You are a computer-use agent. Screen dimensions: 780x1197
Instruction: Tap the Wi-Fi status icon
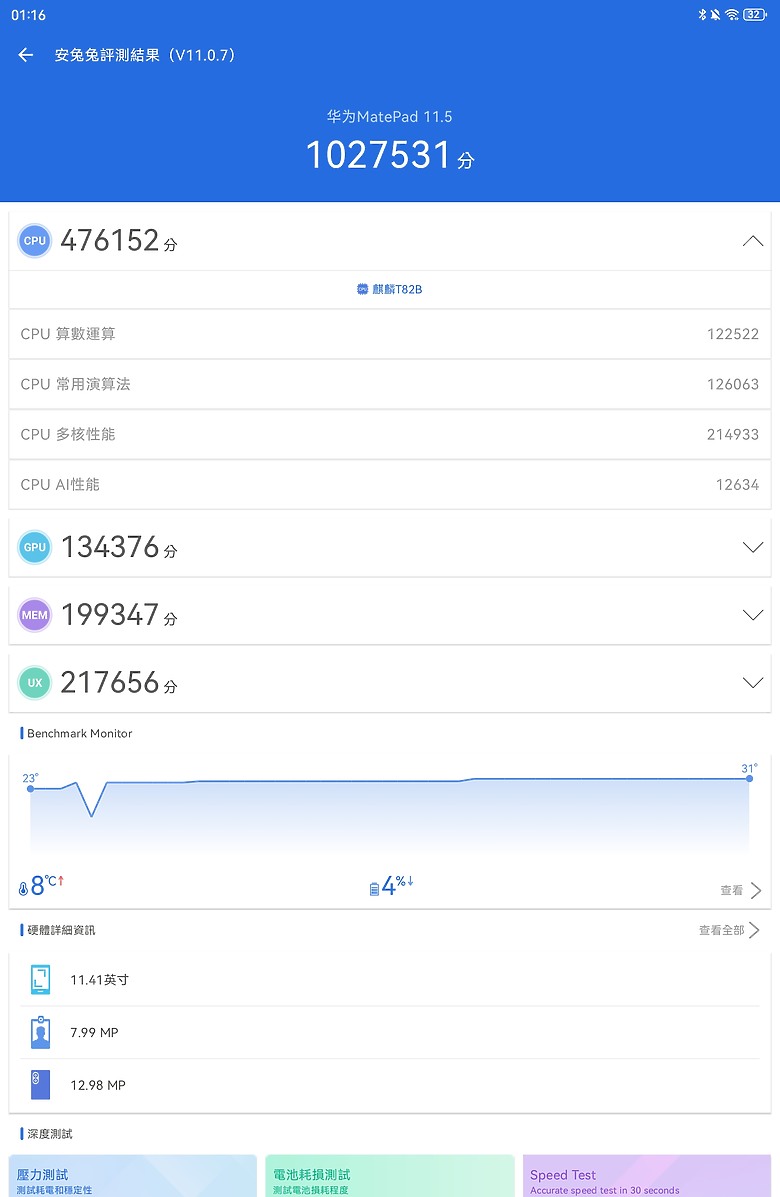tap(732, 15)
